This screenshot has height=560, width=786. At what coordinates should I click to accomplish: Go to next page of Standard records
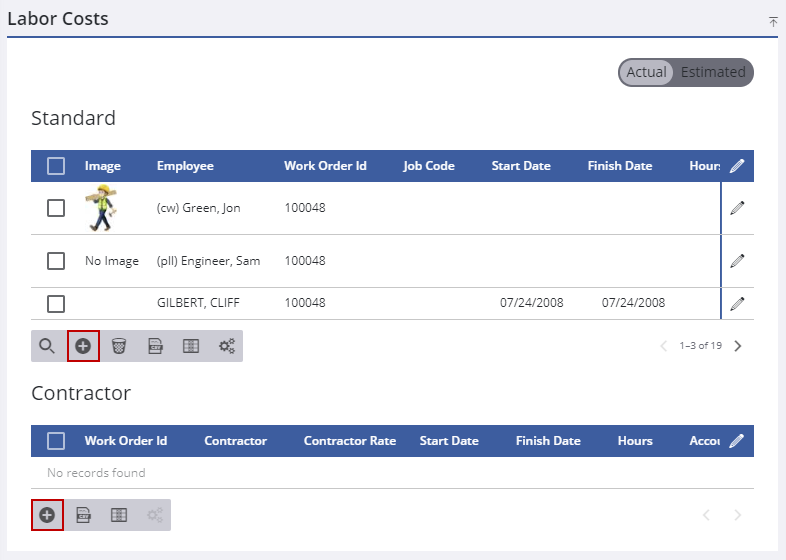click(738, 346)
